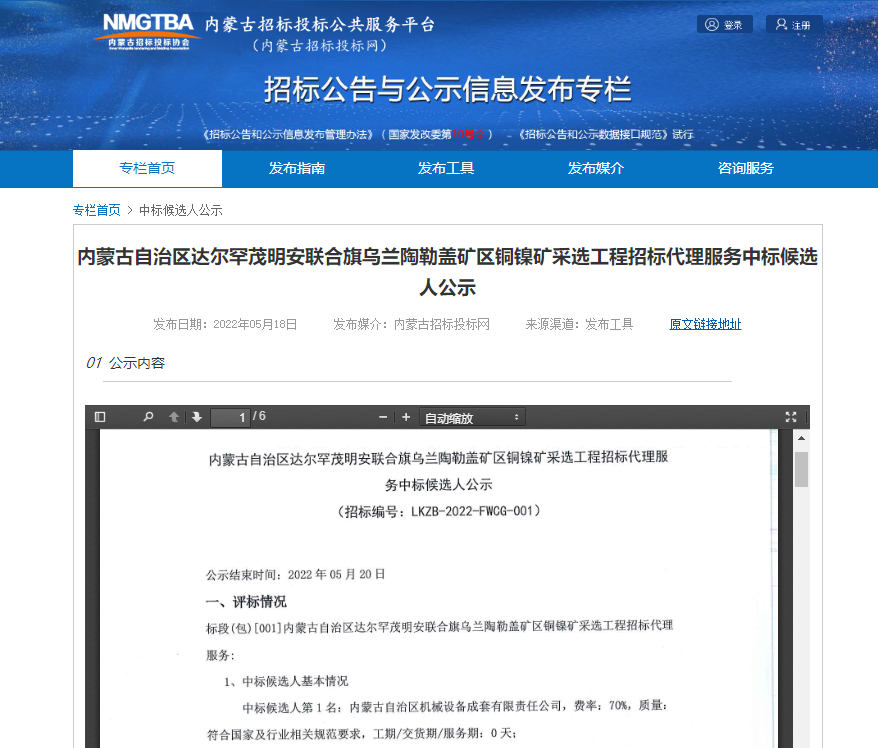Click the 专栏首页 breadcrumb link
Screen dimensions: 878x748
[96, 209]
